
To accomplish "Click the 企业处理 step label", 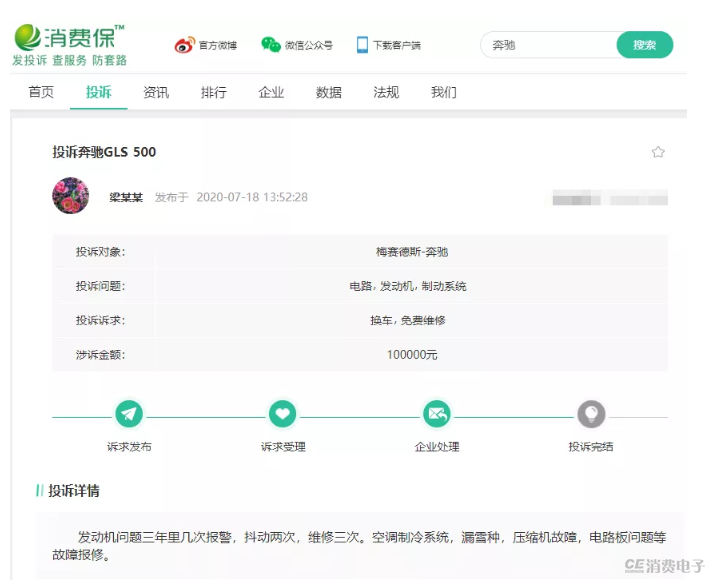I will [437, 447].
